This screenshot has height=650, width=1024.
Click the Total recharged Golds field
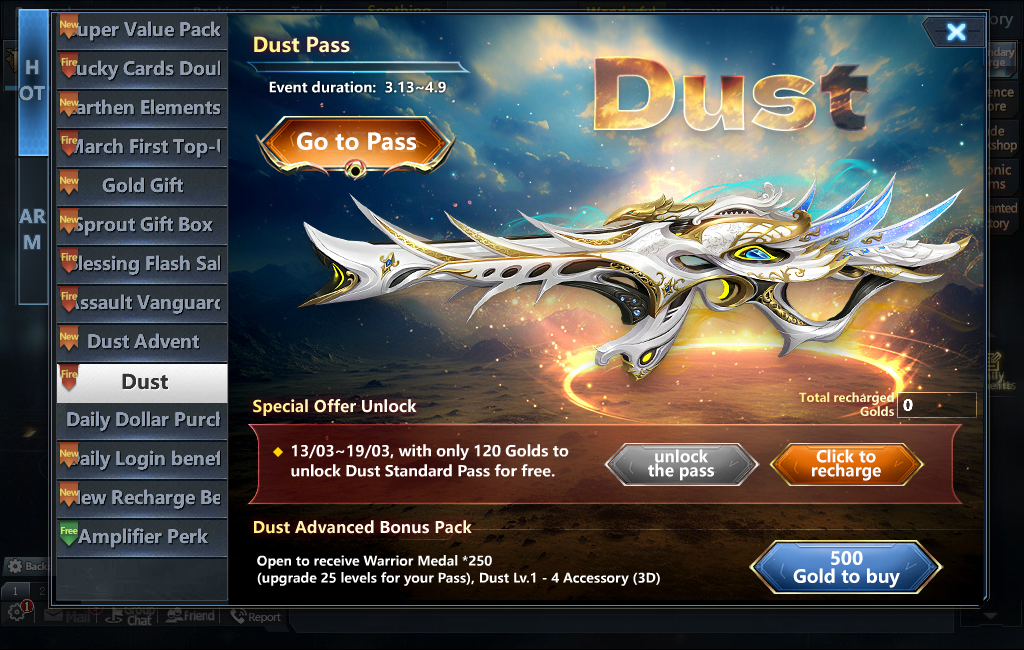pos(937,405)
